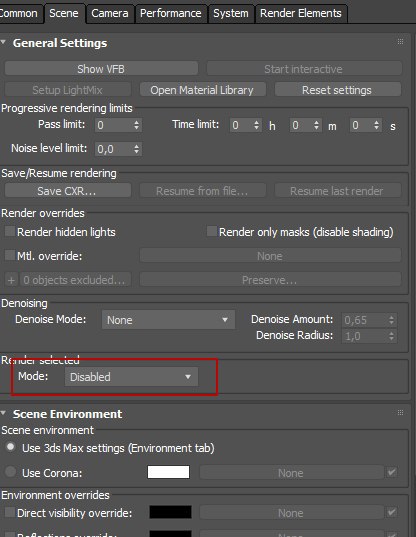Open the Denoise Mode dropdown
The height and width of the screenshot is (537, 416).
(x=168, y=320)
